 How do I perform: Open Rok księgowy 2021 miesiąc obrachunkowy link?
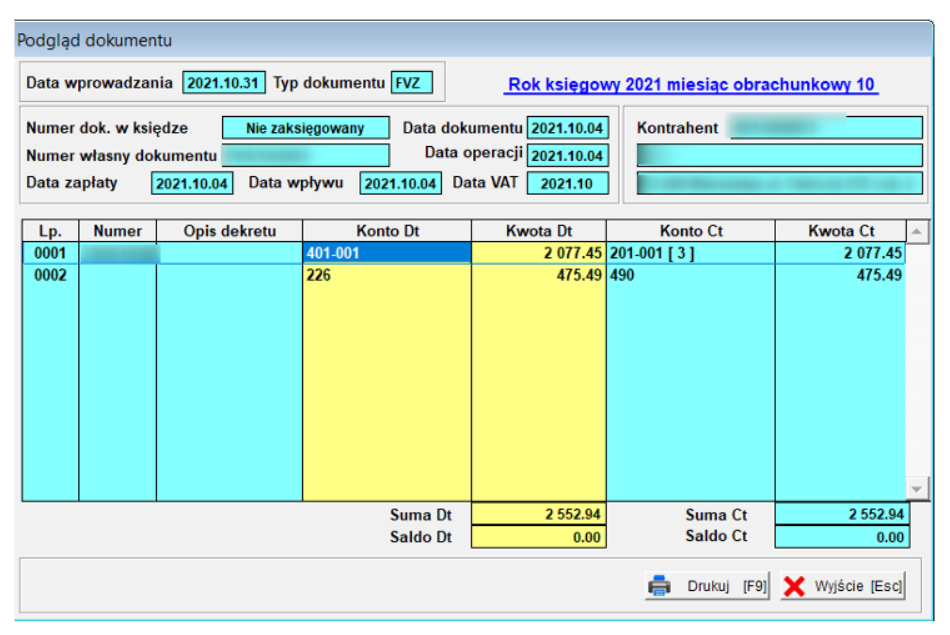691,84
